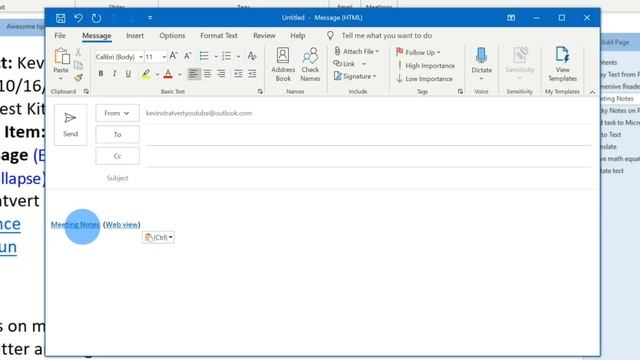
Task: Decrease font size with shrink icon
Action: pyautogui.click(x=187, y=56)
